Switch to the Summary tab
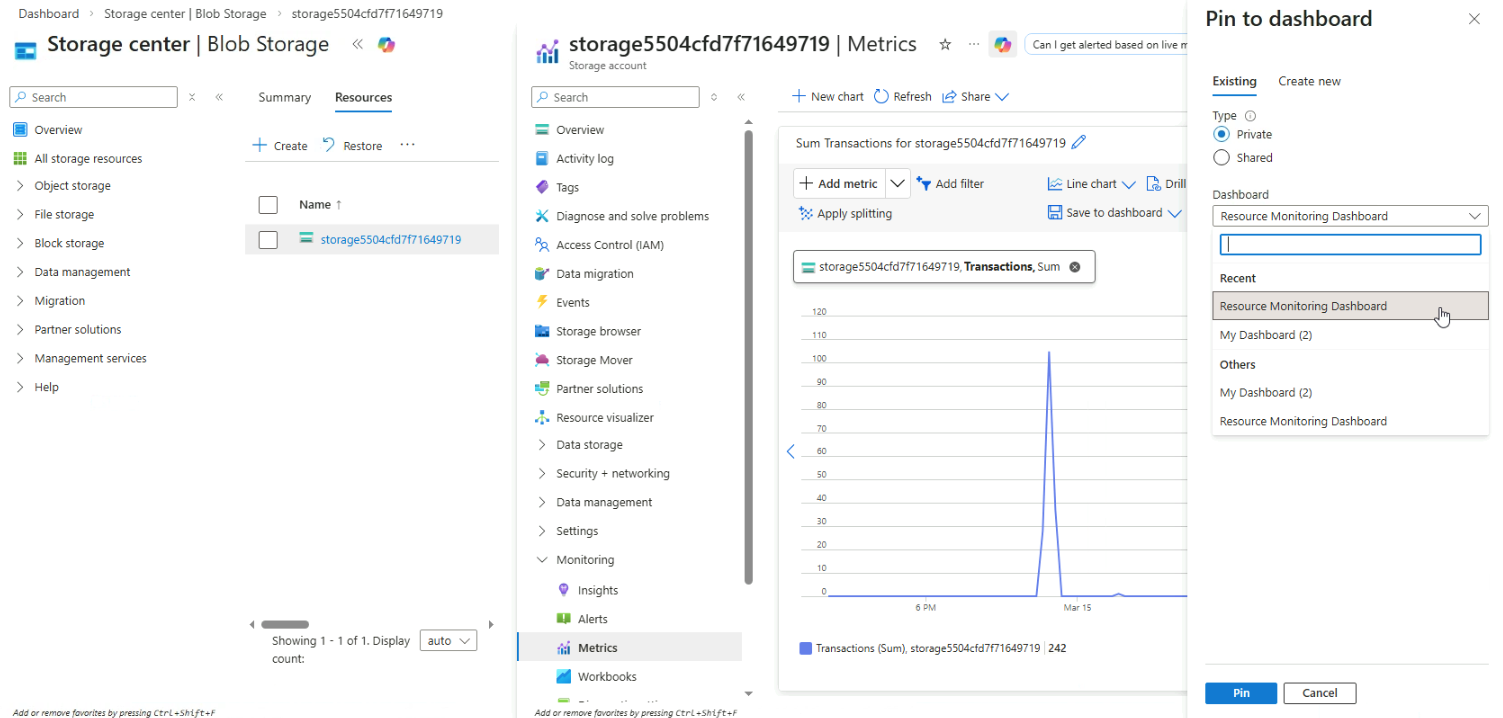1503x718 pixels. click(284, 97)
